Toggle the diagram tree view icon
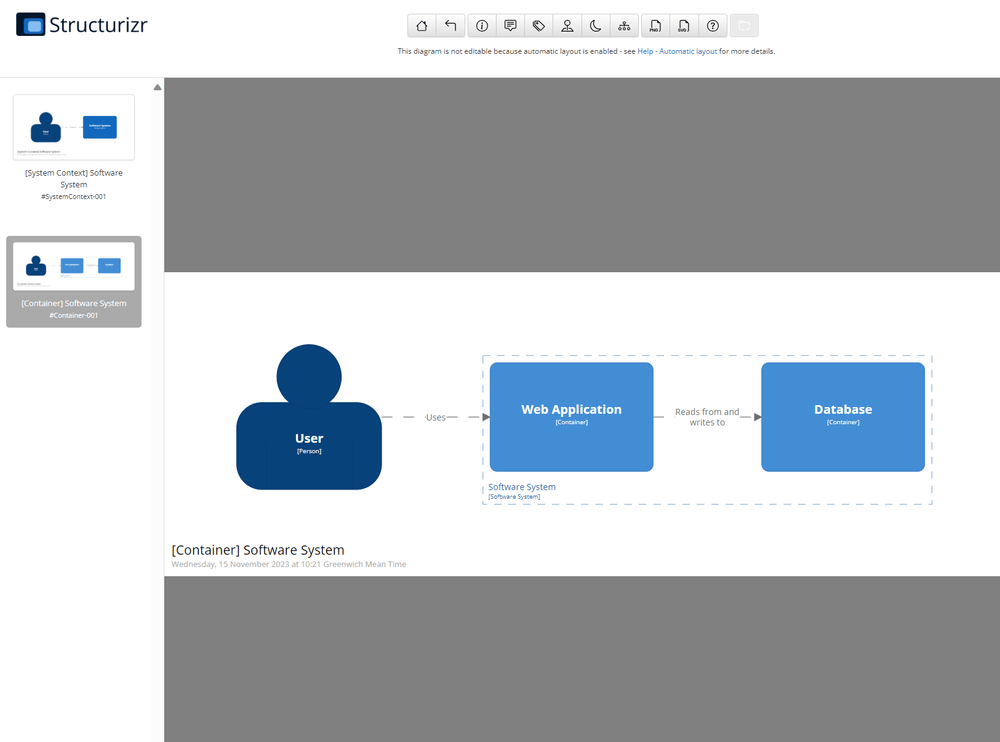The height and width of the screenshot is (742, 1000). click(x=624, y=25)
